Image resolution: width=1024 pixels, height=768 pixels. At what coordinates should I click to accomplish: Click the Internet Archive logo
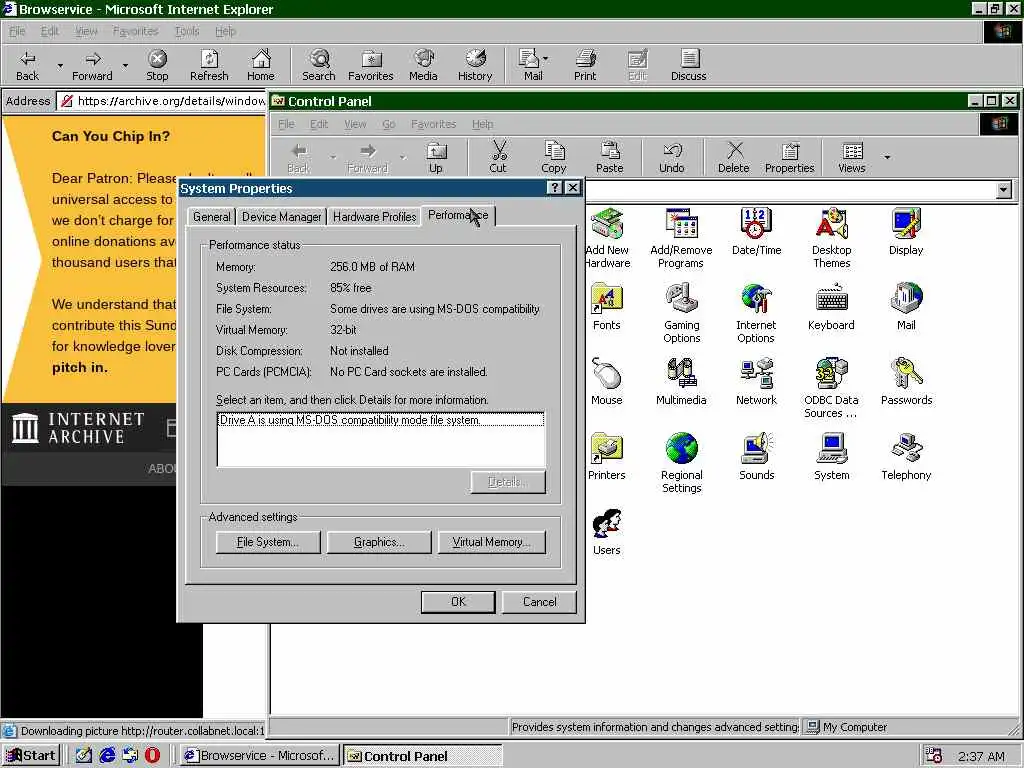(78, 428)
